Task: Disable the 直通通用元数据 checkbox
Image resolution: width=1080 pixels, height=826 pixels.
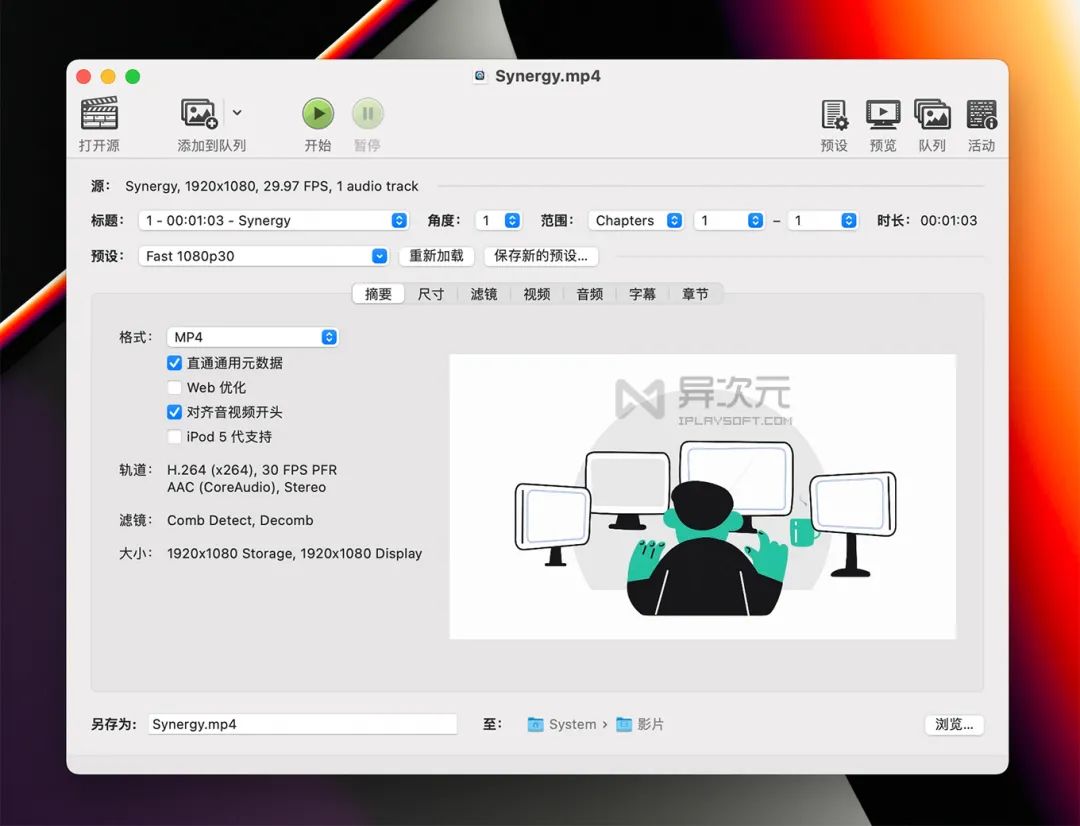Action: [x=174, y=363]
